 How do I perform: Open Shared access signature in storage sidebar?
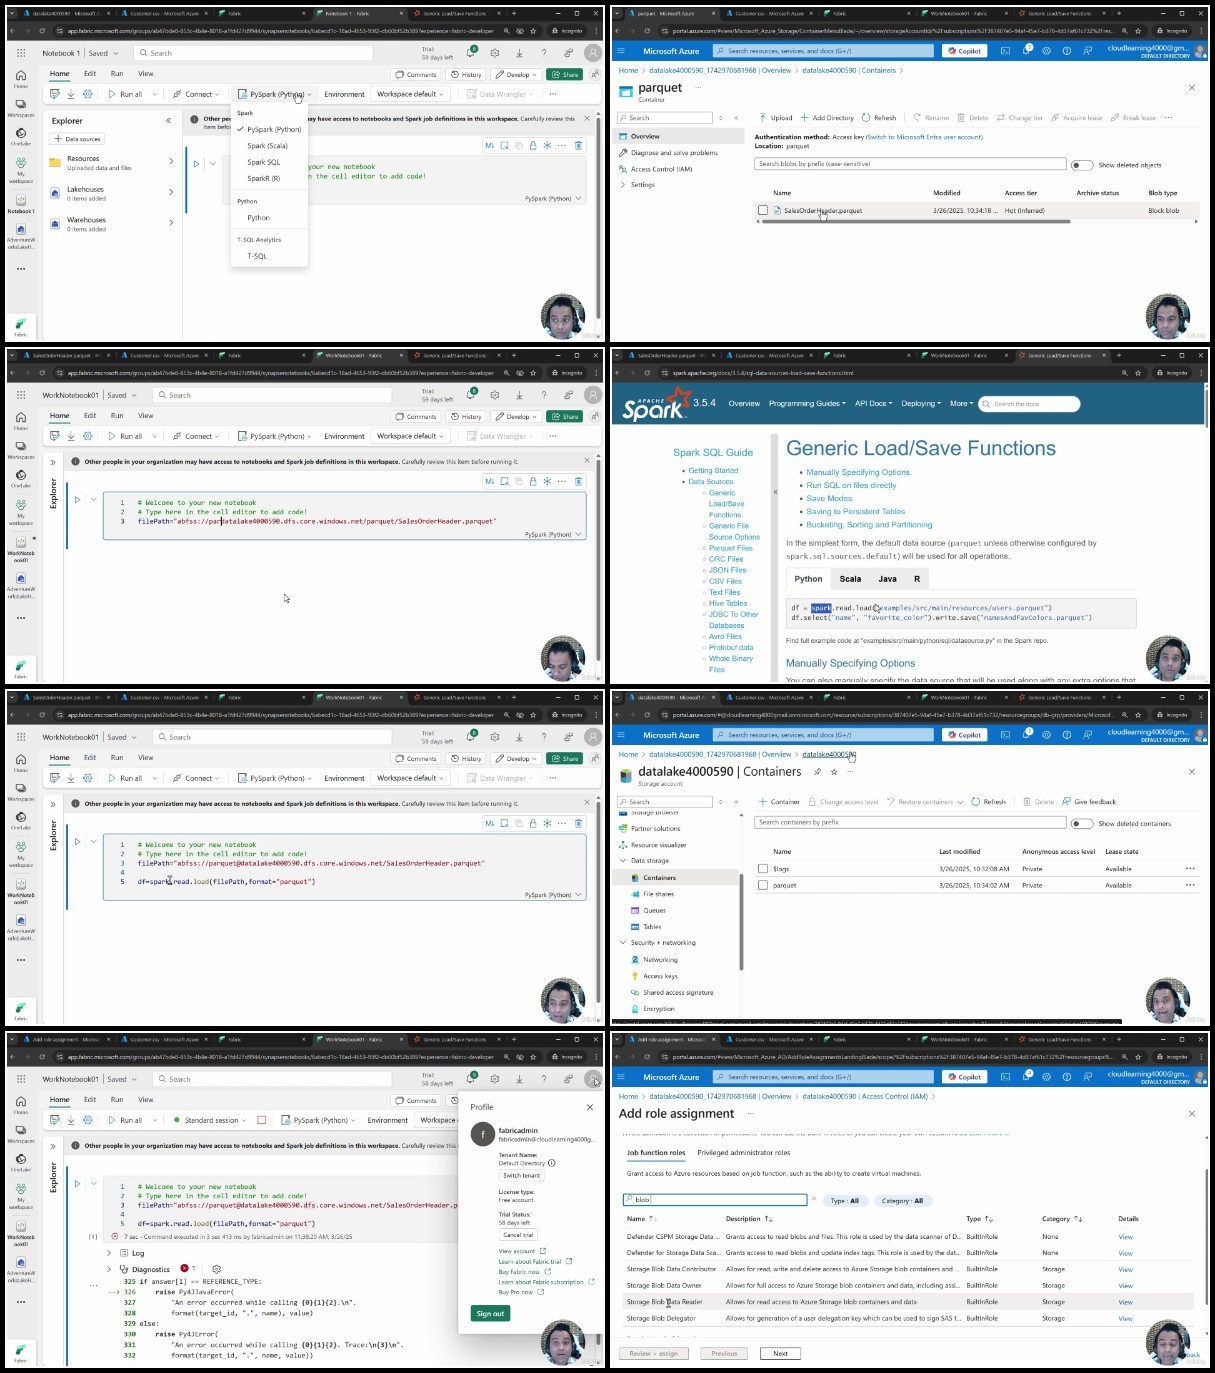(x=678, y=993)
